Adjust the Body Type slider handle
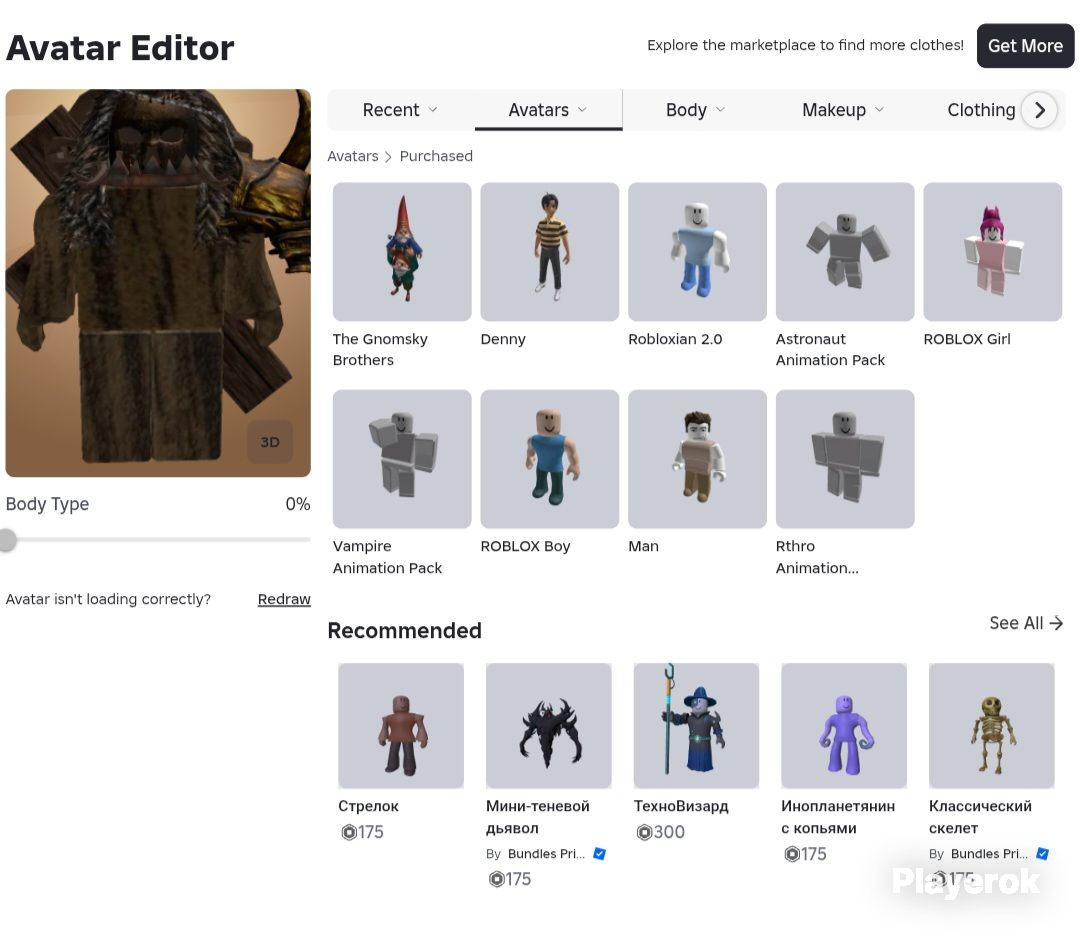1080x937 pixels. (8, 540)
